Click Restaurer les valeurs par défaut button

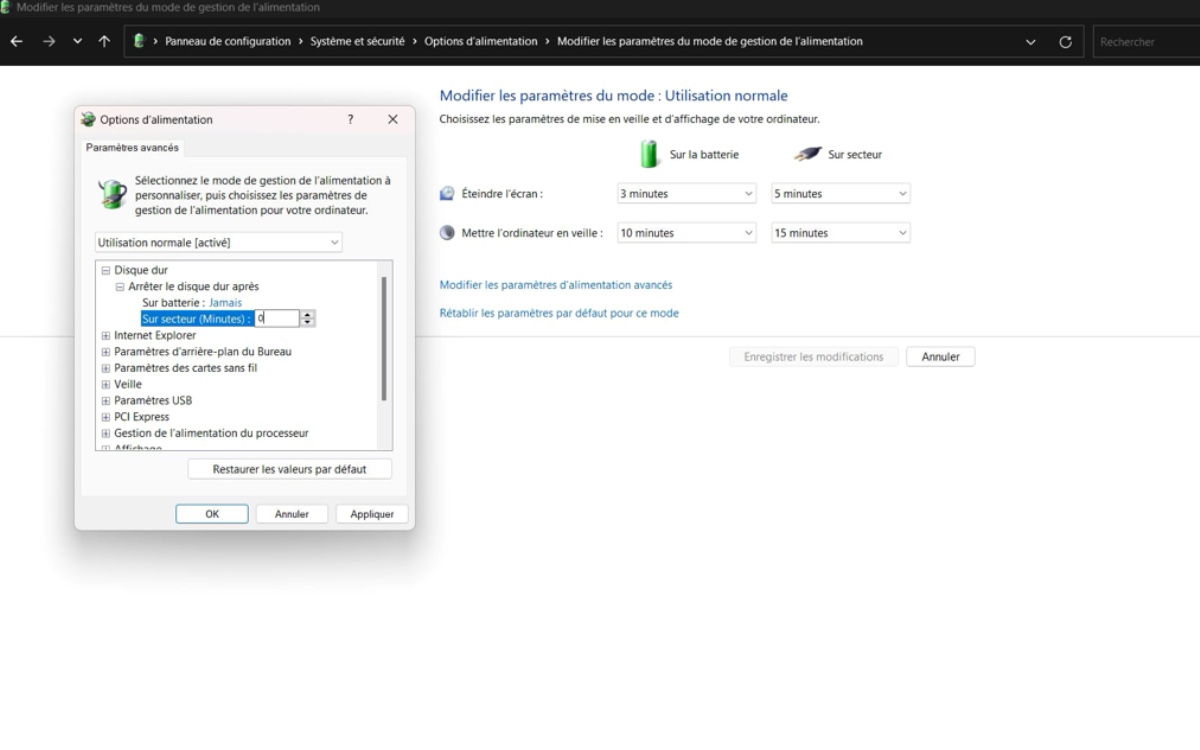point(289,469)
